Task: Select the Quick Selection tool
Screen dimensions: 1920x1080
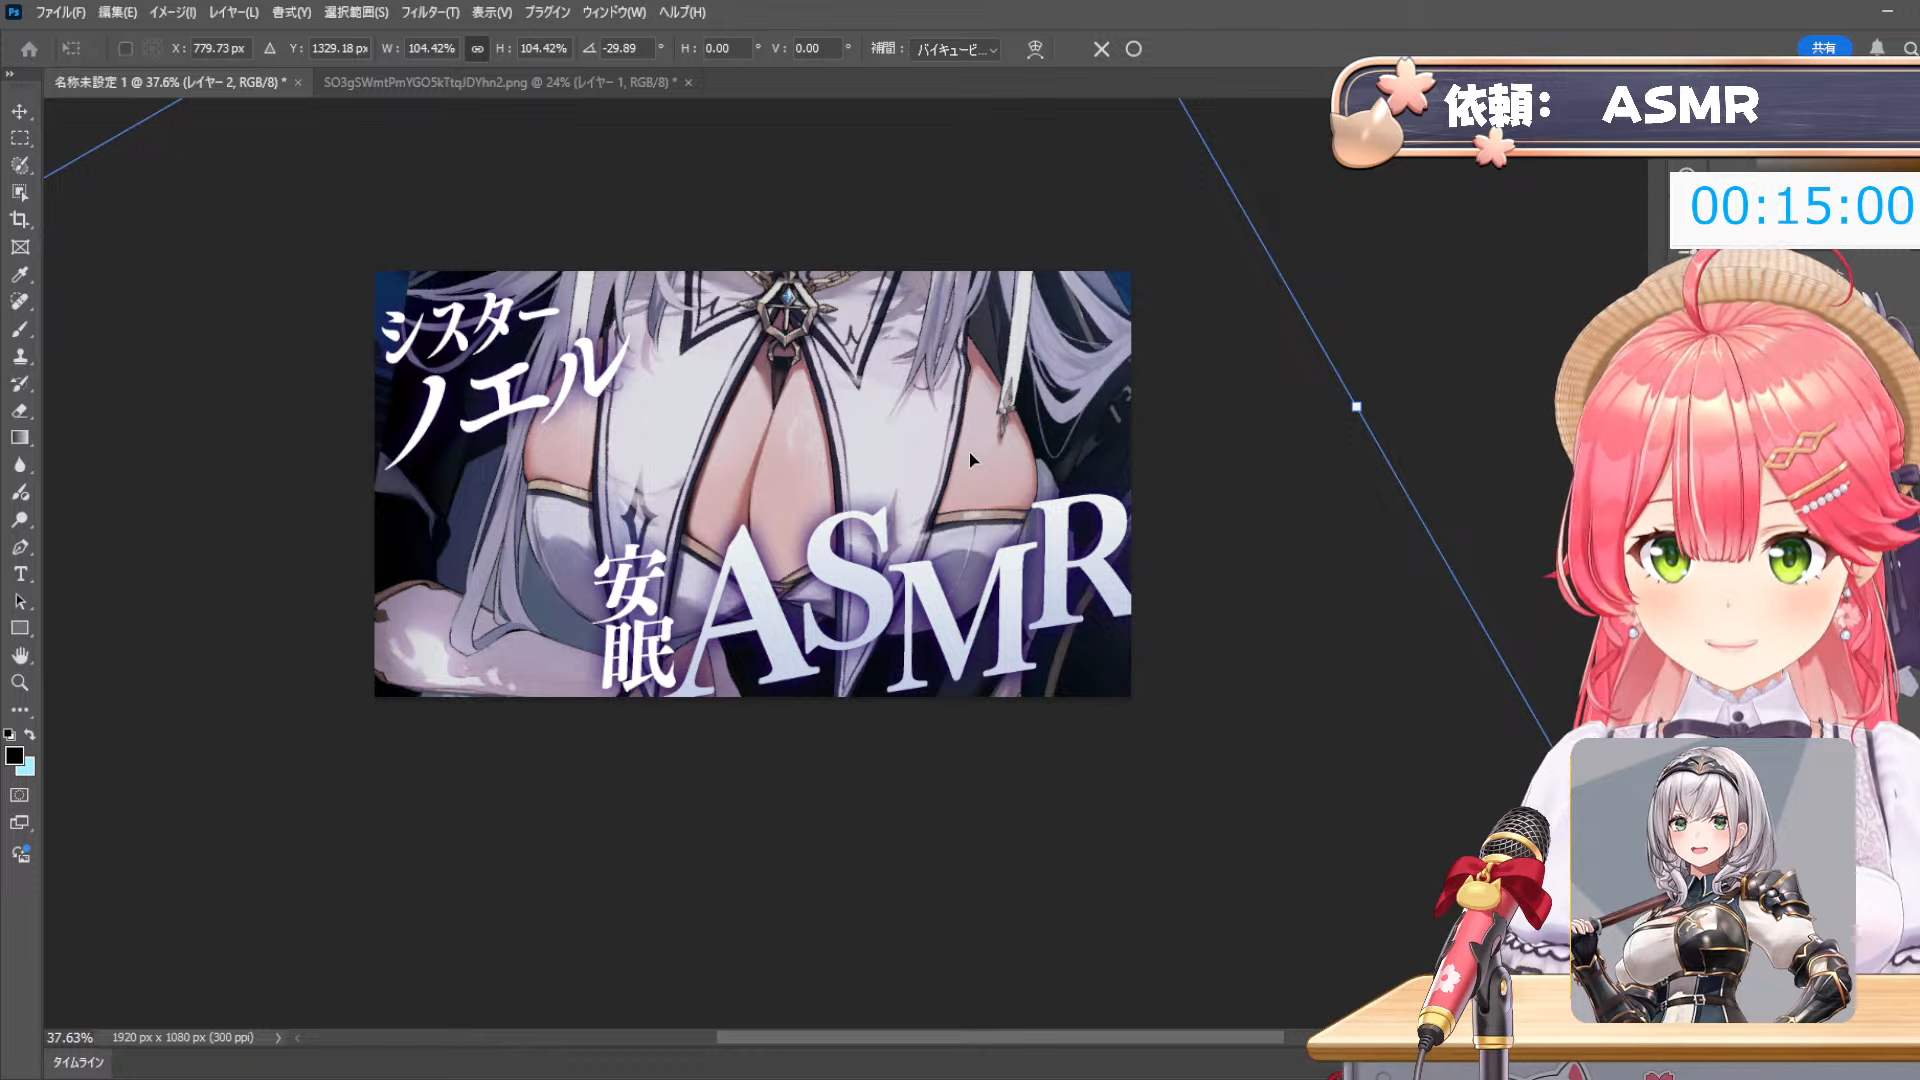Action: [20, 165]
